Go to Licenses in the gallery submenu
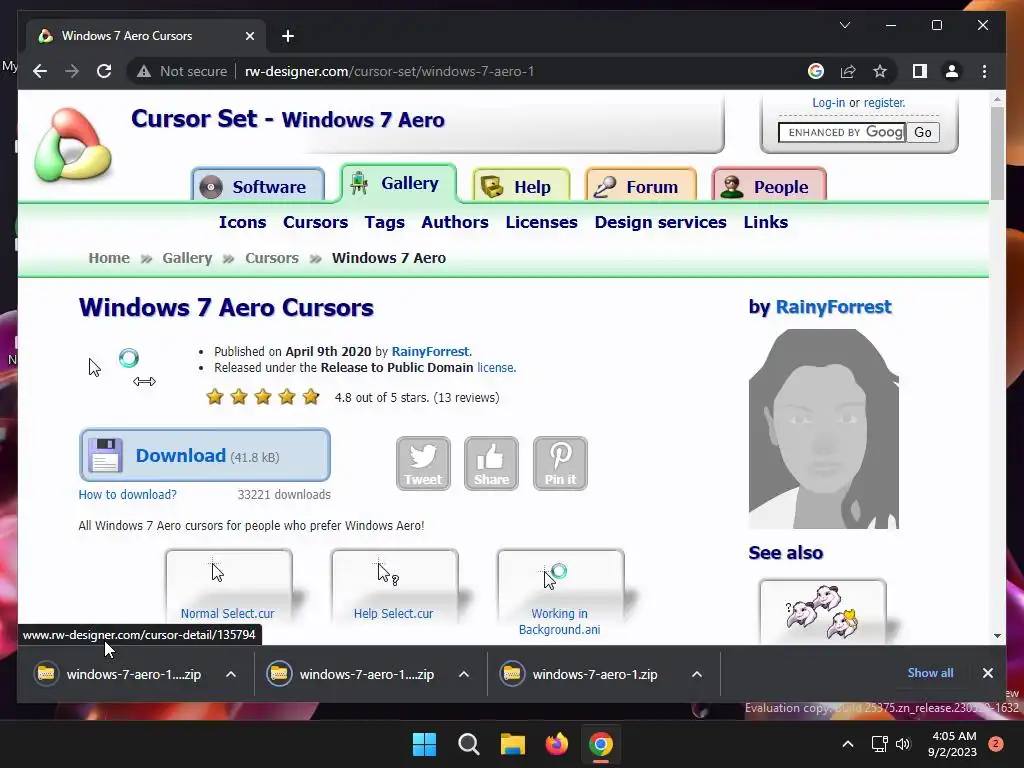 tap(541, 222)
